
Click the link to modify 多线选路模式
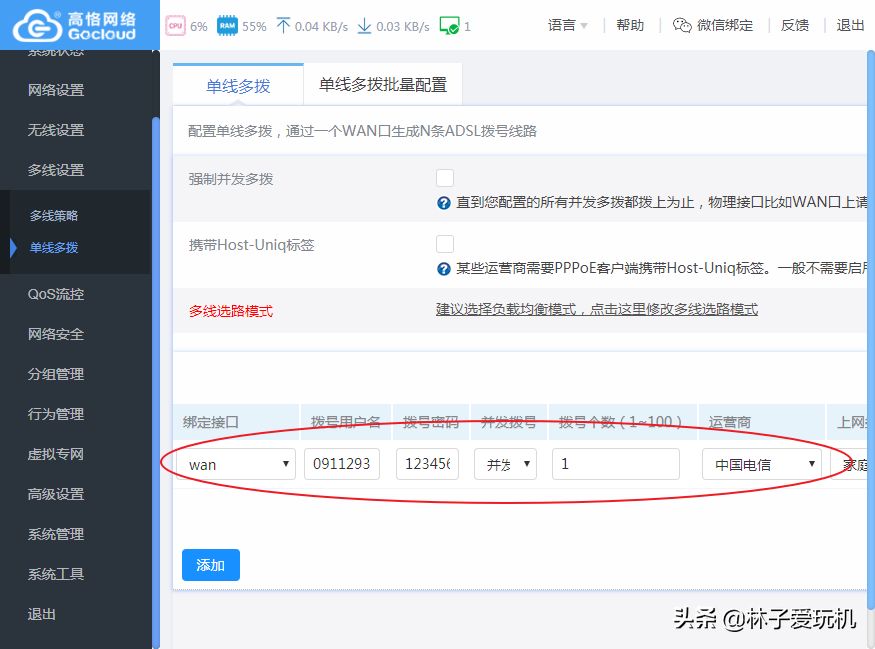point(596,310)
